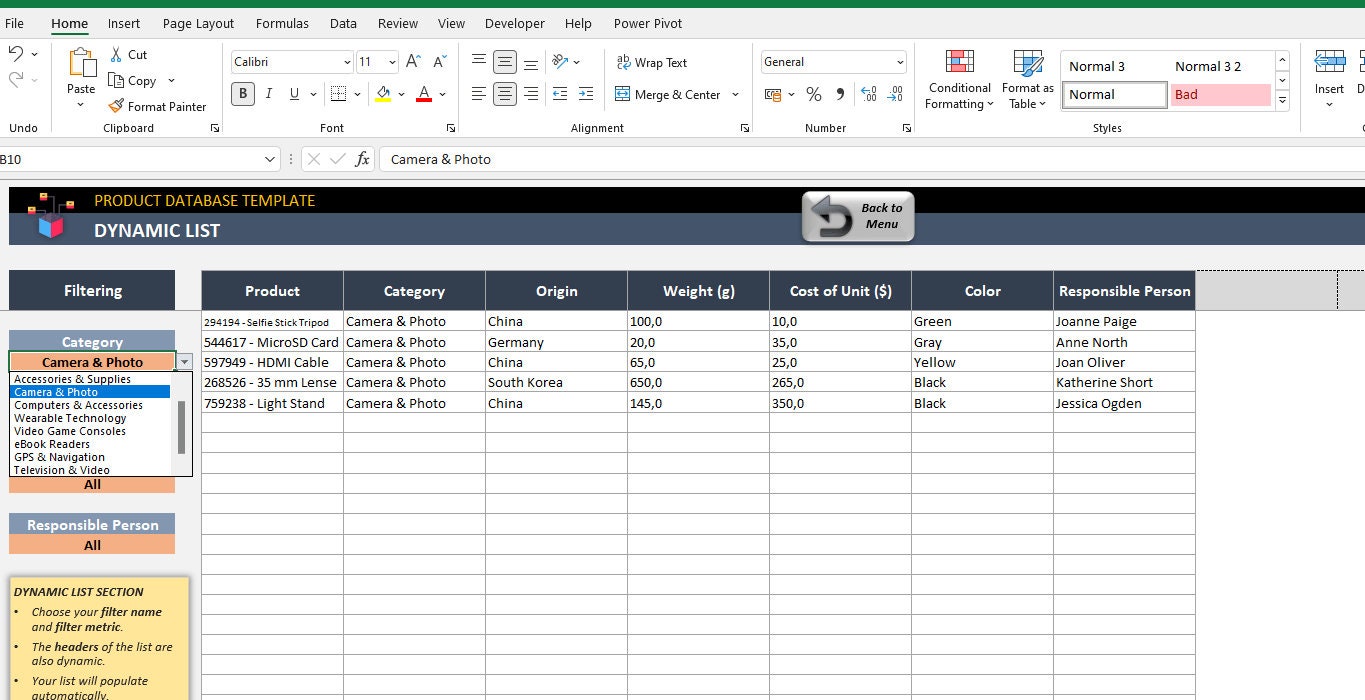1365x700 pixels.
Task: Apply Percent Style number format
Action: coord(814,94)
